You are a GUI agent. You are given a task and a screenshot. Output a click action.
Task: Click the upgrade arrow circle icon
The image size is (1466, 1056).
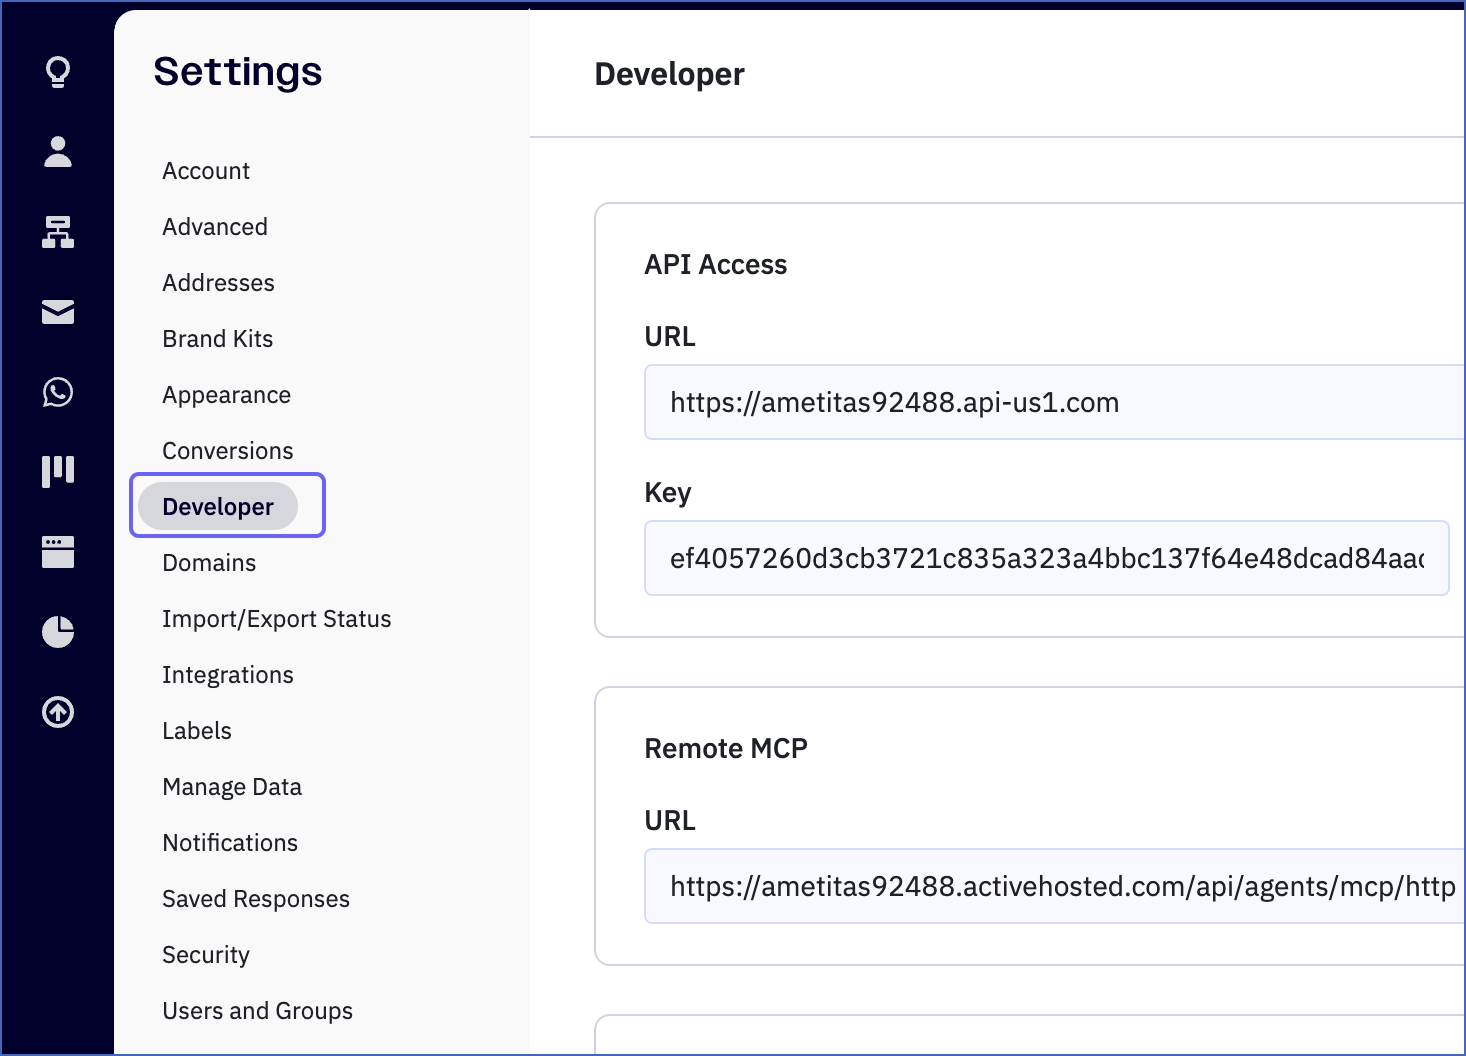coord(58,712)
